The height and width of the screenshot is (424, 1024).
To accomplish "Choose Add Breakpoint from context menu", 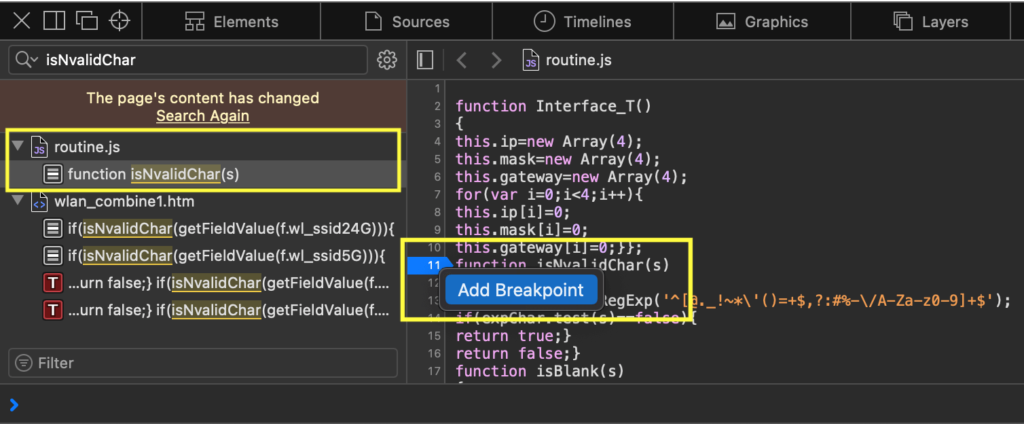I will tap(520, 290).
